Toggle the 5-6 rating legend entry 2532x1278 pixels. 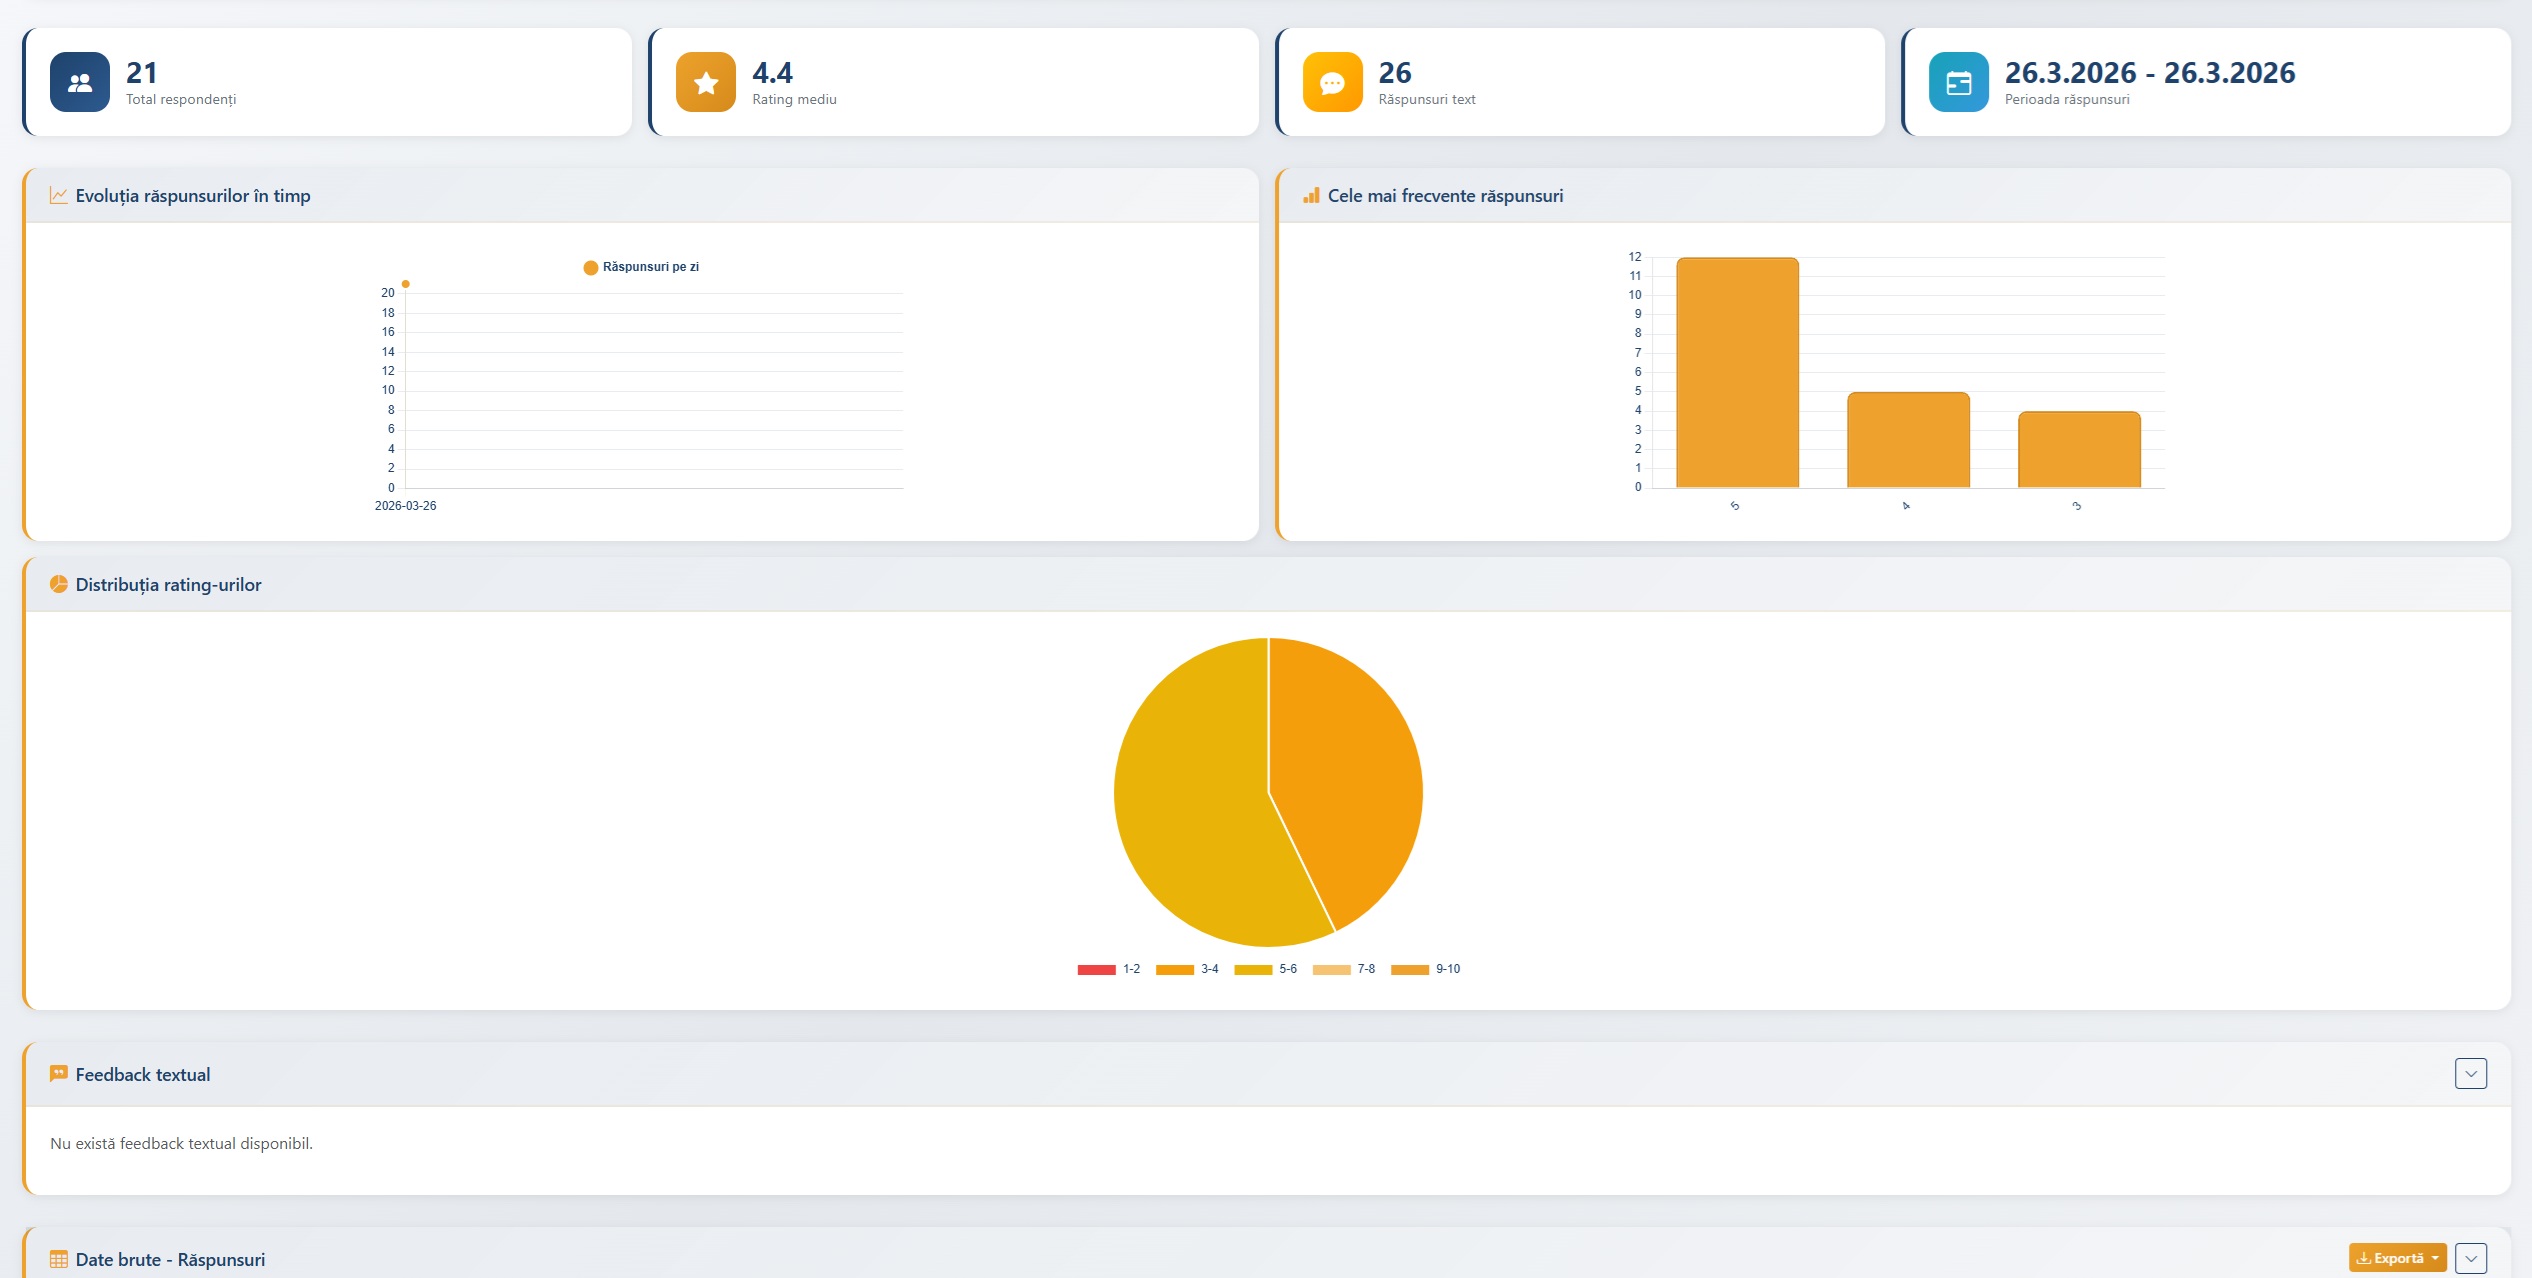(x=1265, y=969)
